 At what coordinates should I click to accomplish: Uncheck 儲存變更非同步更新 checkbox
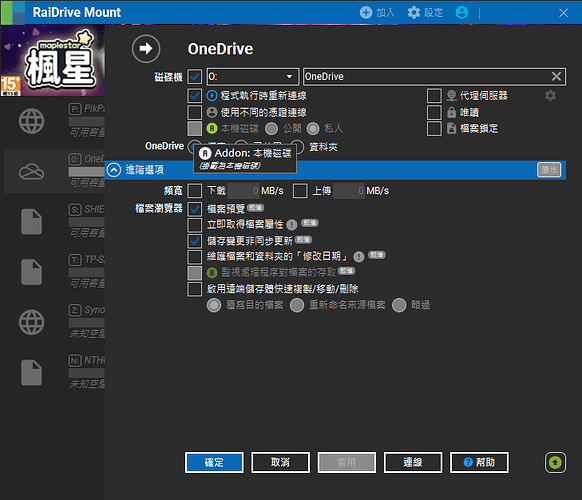[x=195, y=241]
